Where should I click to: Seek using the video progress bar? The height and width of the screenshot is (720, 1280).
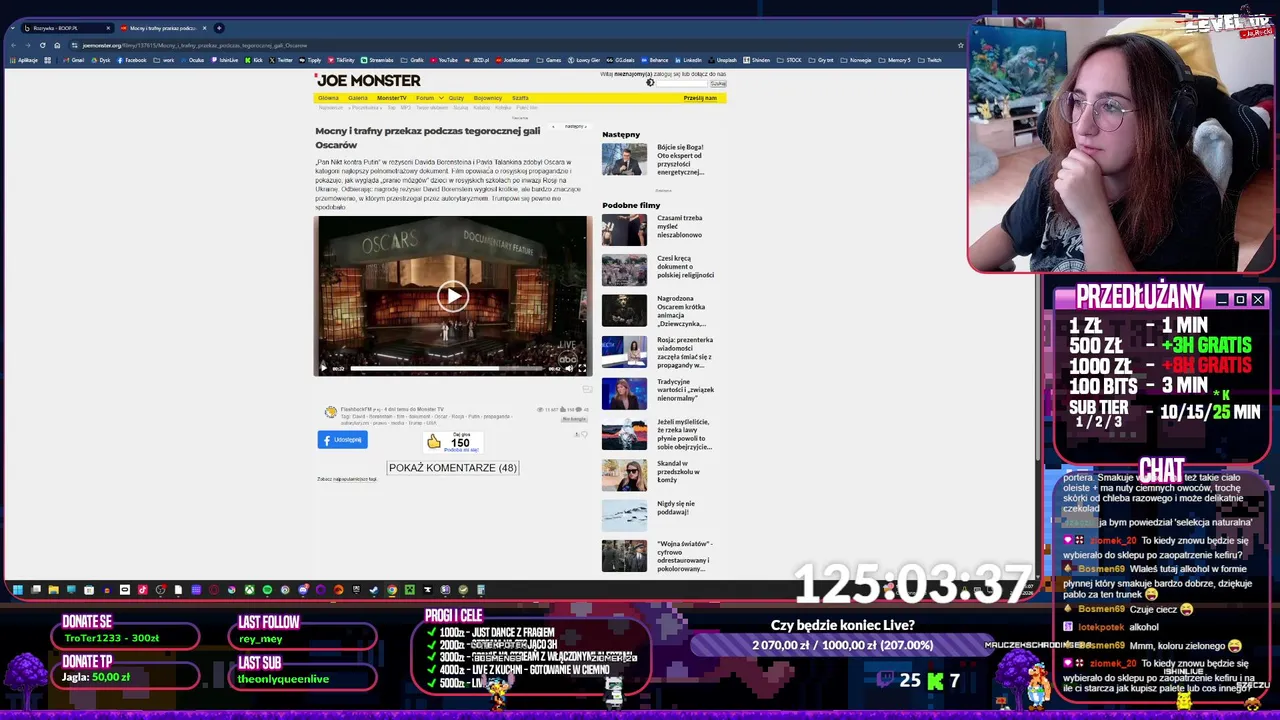(446, 368)
